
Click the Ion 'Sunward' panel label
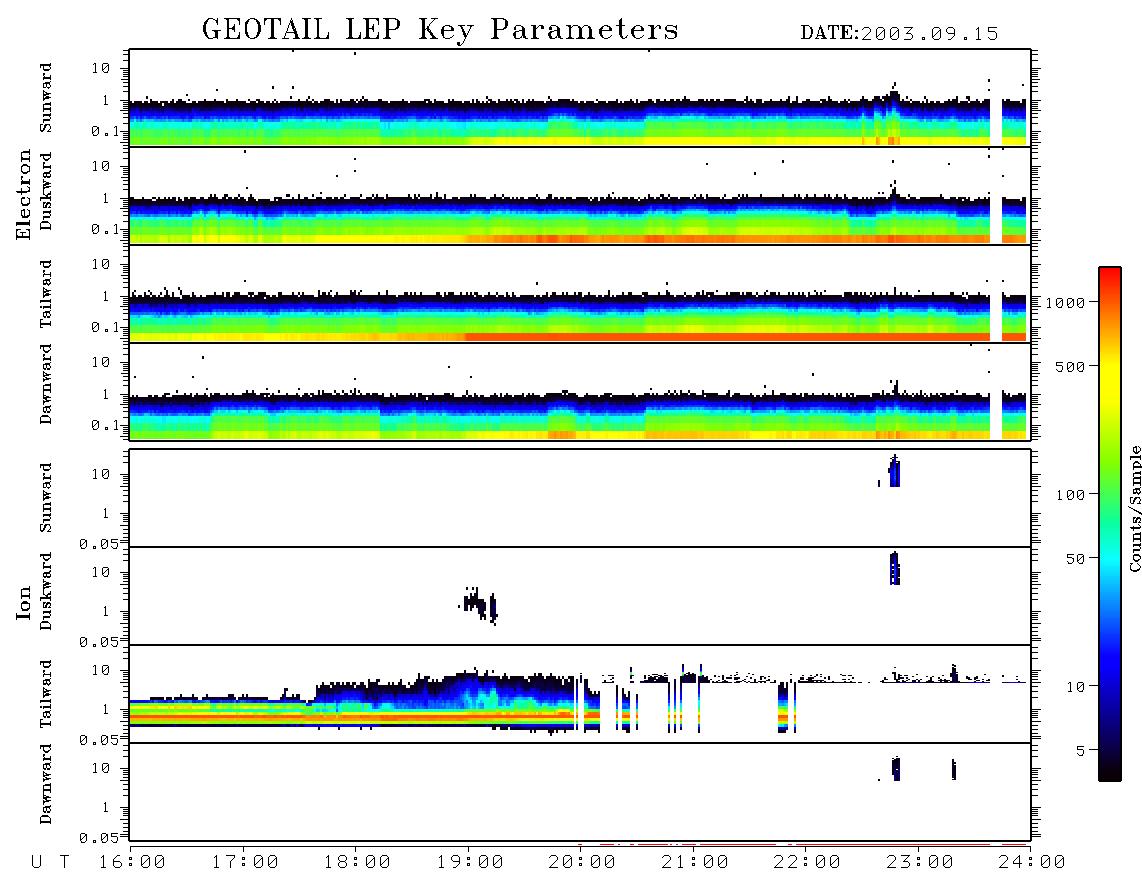pos(46,498)
